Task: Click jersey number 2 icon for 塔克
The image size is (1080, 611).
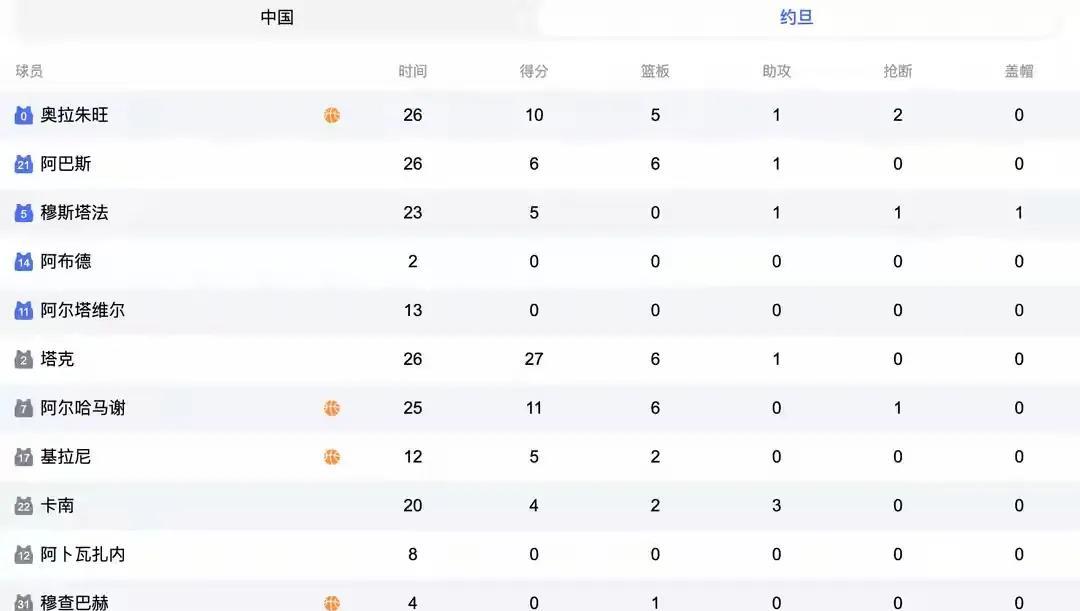Action: click(24, 360)
